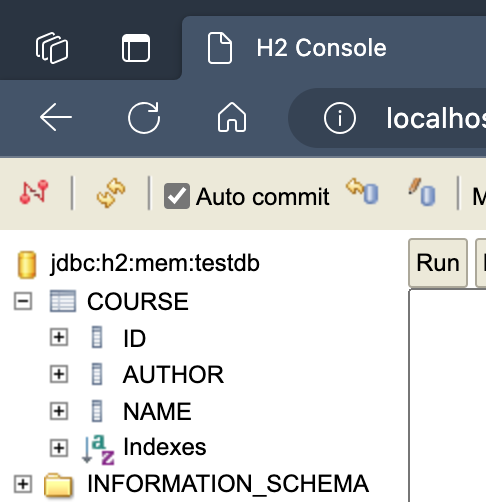The width and height of the screenshot is (486, 502).
Task: Select the jdbc:h2:mem:testdb connection label
Action: coord(155,263)
